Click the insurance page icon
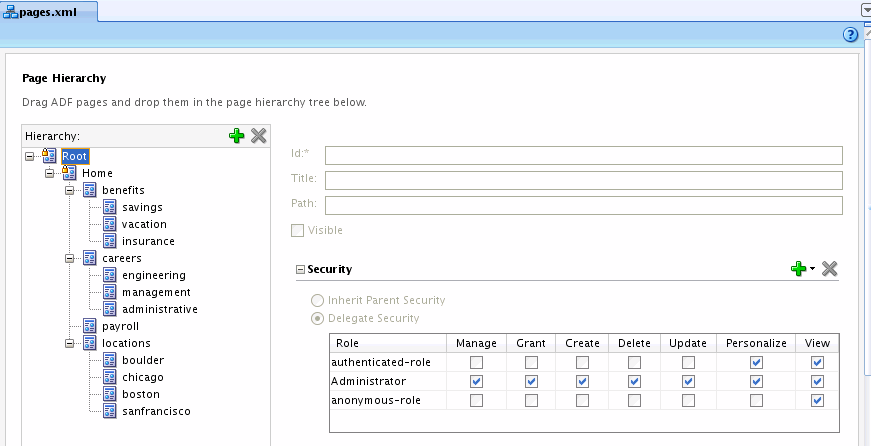Image resolution: width=871 pixels, height=446 pixels. tap(109, 241)
